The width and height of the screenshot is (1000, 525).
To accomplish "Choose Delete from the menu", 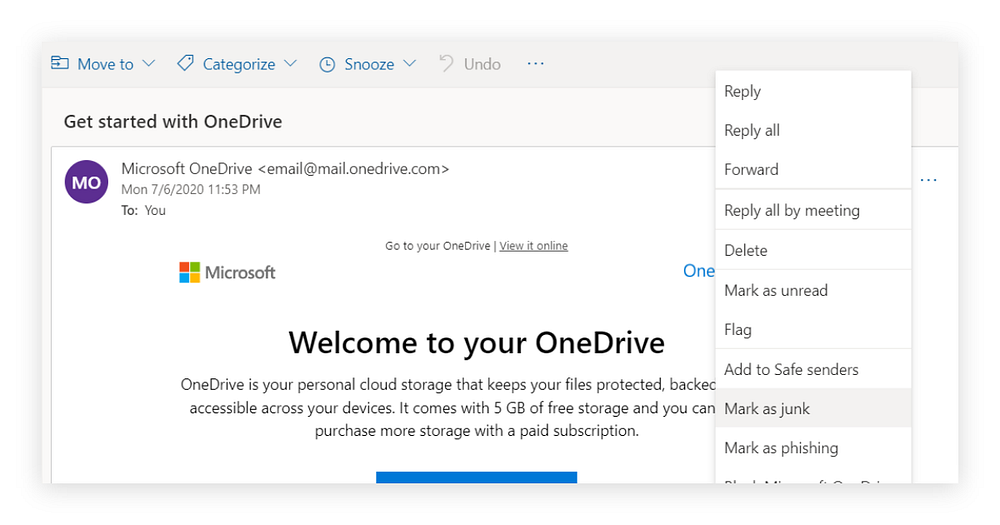I will 813,250.
